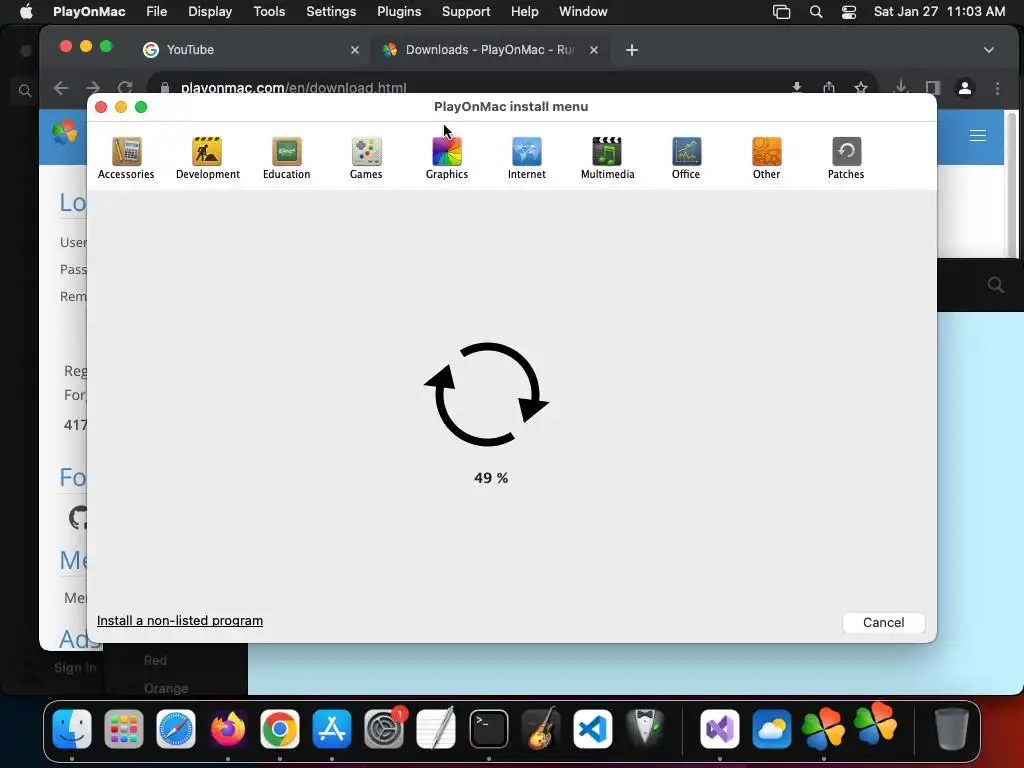The width and height of the screenshot is (1024, 768).
Task: Open the Support menu
Action: [x=466, y=11]
